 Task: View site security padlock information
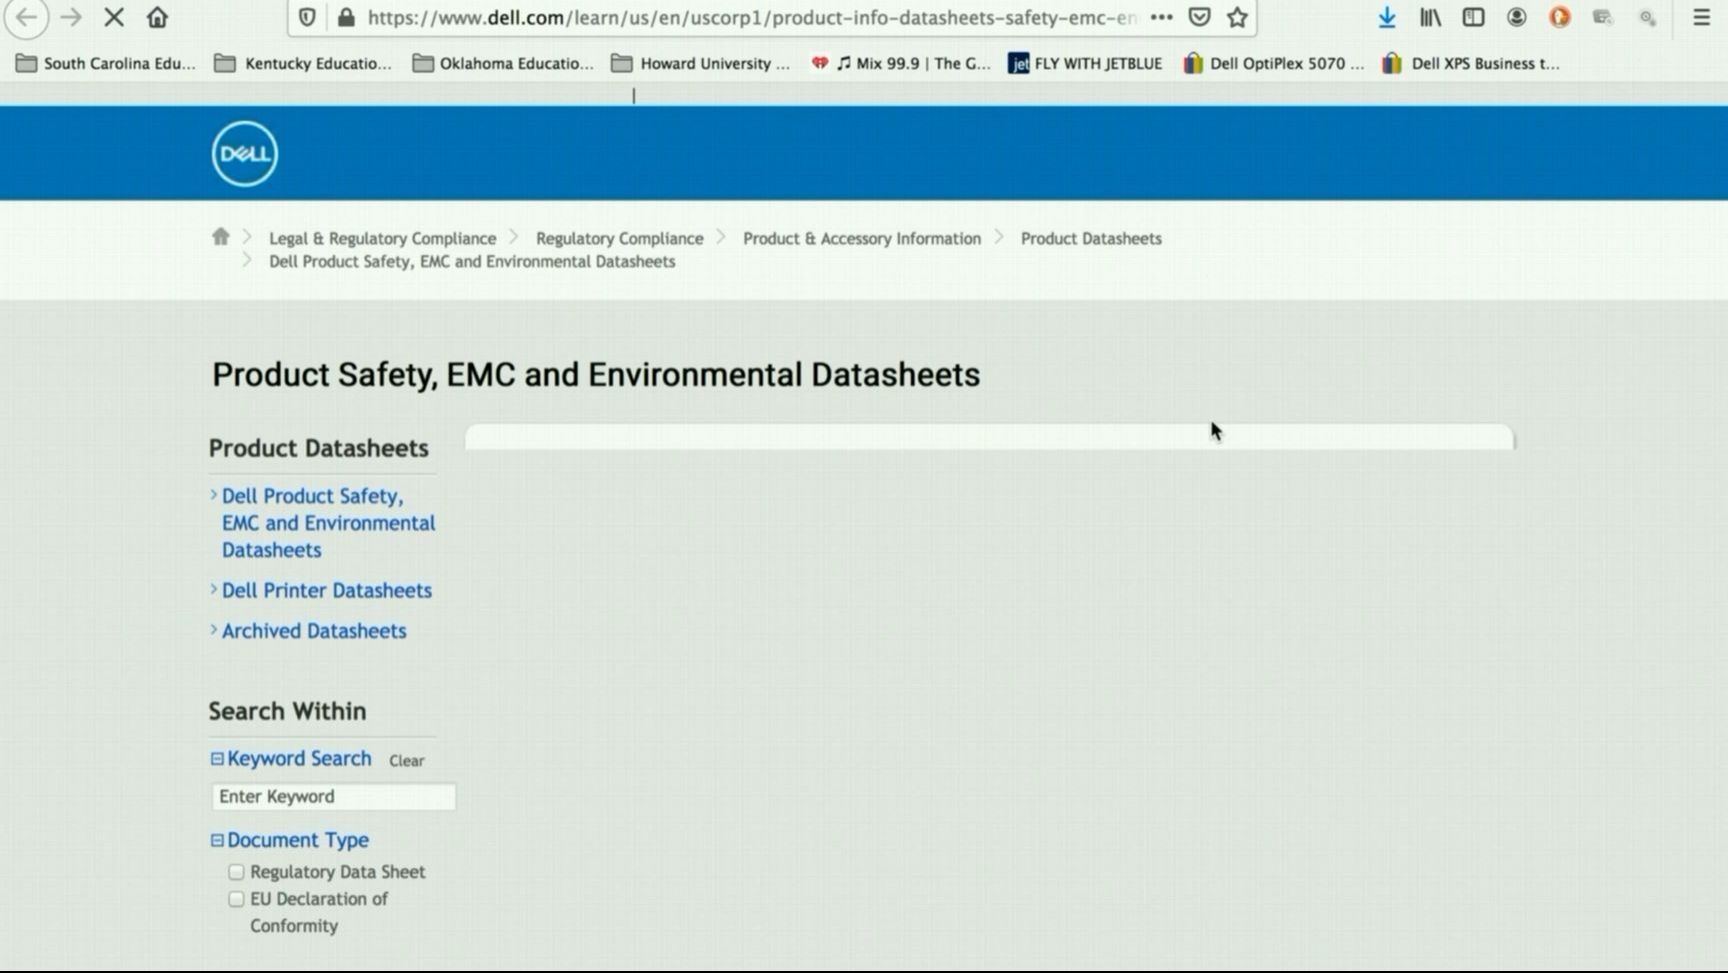pyautogui.click(x=346, y=17)
